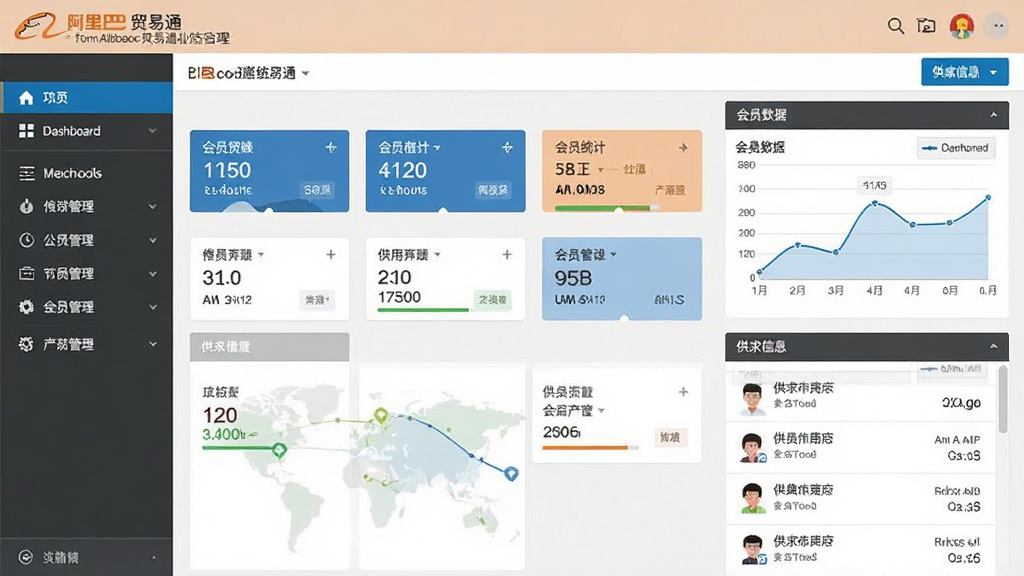The width and height of the screenshot is (1024, 576).
Task: Expand the 公员管理 sidebar chevron
Action: pos(152,240)
